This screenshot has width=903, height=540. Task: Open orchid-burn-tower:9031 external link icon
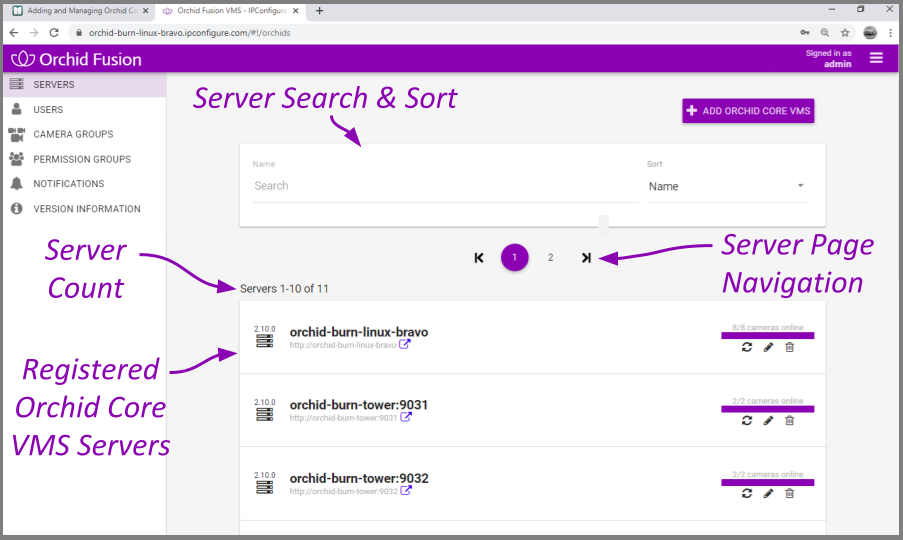point(406,417)
